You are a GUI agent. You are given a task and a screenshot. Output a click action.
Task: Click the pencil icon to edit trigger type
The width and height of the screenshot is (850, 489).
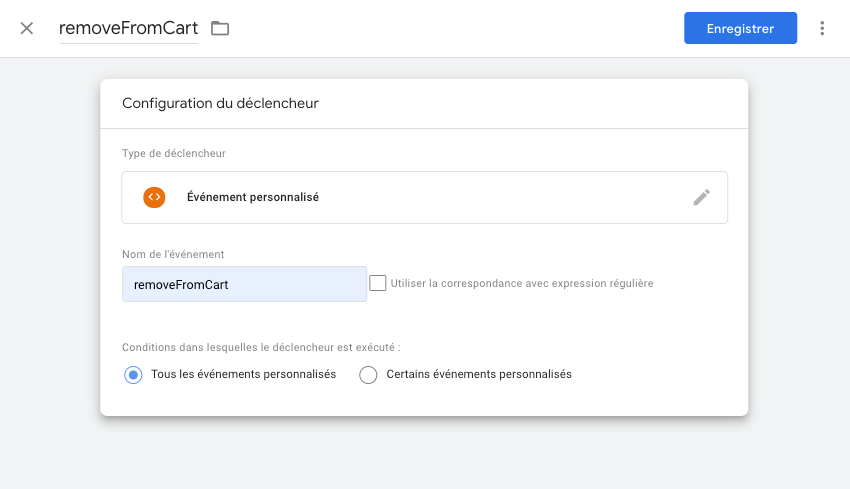(x=701, y=197)
